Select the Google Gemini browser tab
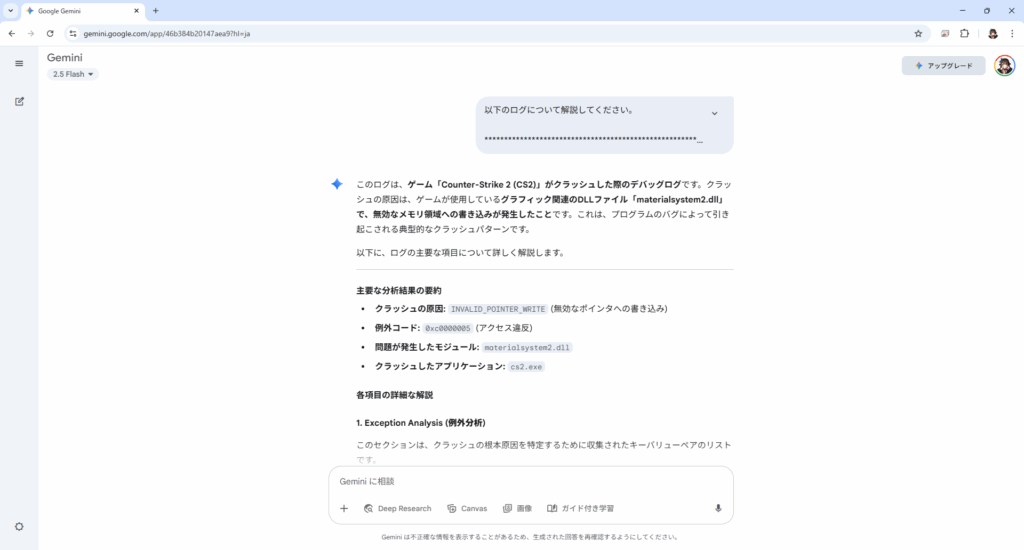This screenshot has width=1024, height=550. coord(82,11)
